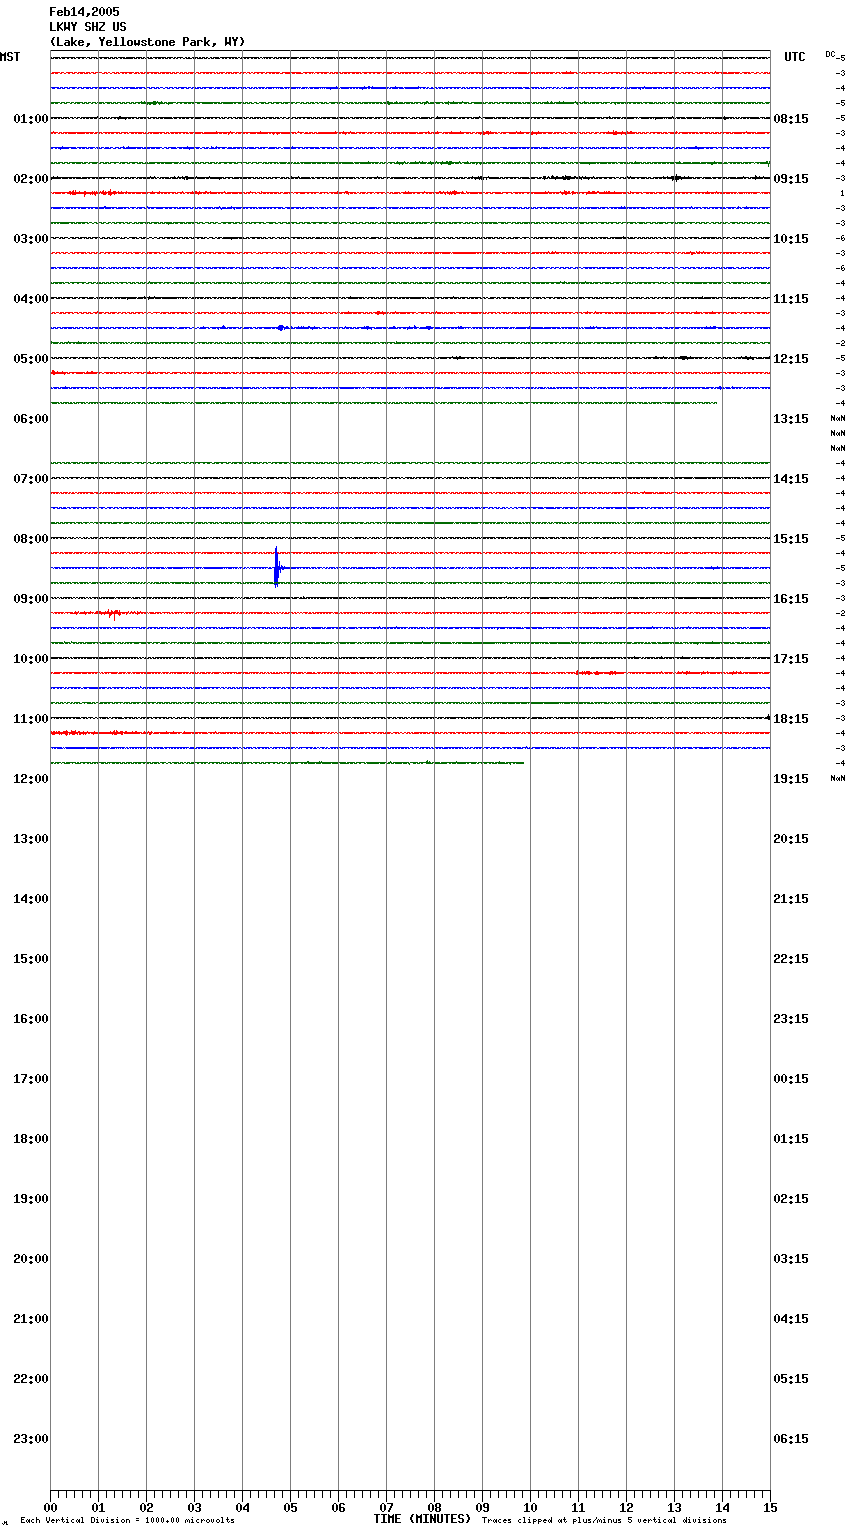The image size is (850, 1534).
Task: Select the 09:15 UTC time label
Action: pyautogui.click(x=791, y=179)
